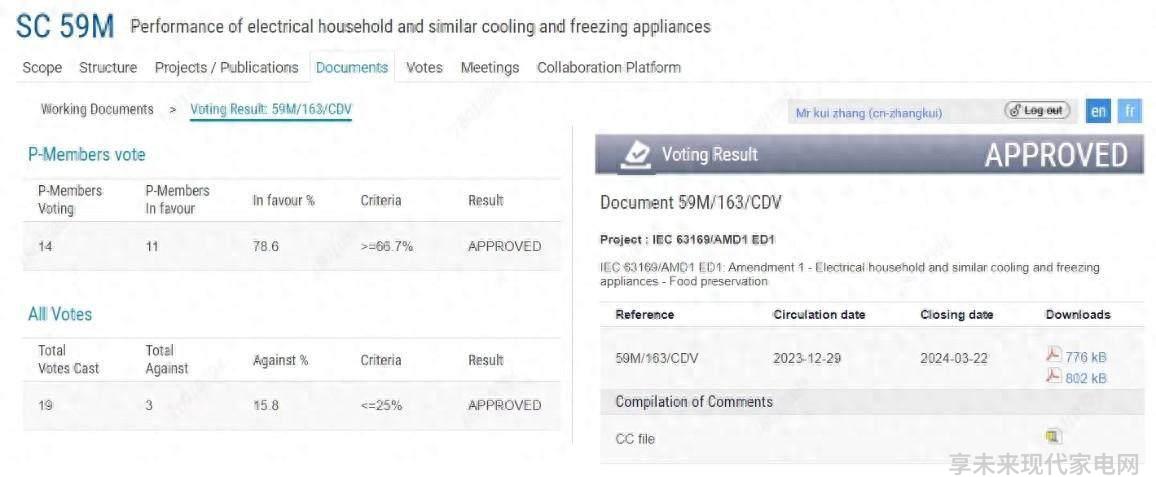Click the 776 kB download size link
Screen dimensions: 1156x477
tap(1085, 357)
